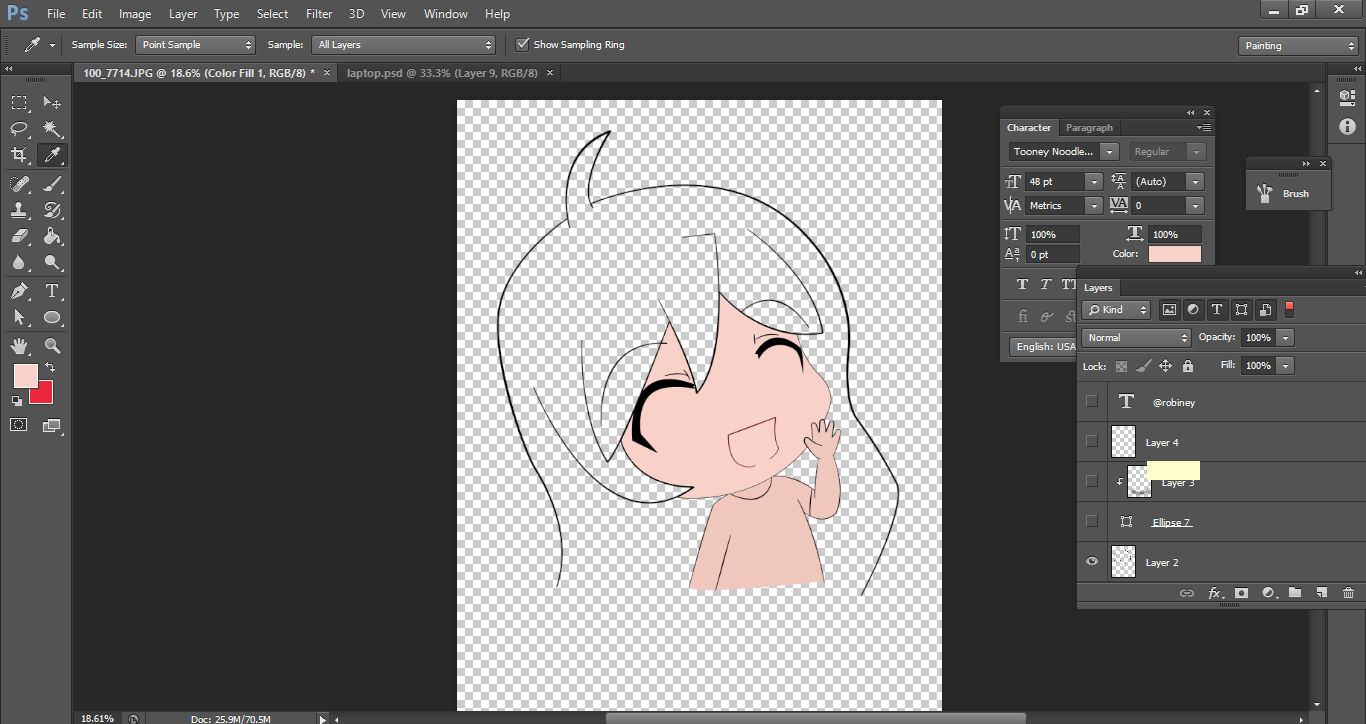The width and height of the screenshot is (1366, 724).
Task: Open the Filter menu
Action: coord(319,14)
